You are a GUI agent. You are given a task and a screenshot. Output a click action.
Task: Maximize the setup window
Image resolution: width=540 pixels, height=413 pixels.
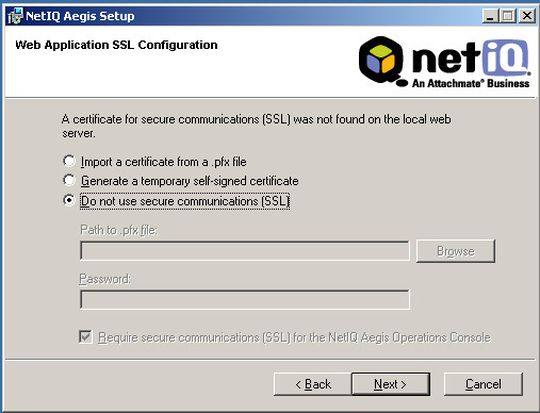(508, 16)
